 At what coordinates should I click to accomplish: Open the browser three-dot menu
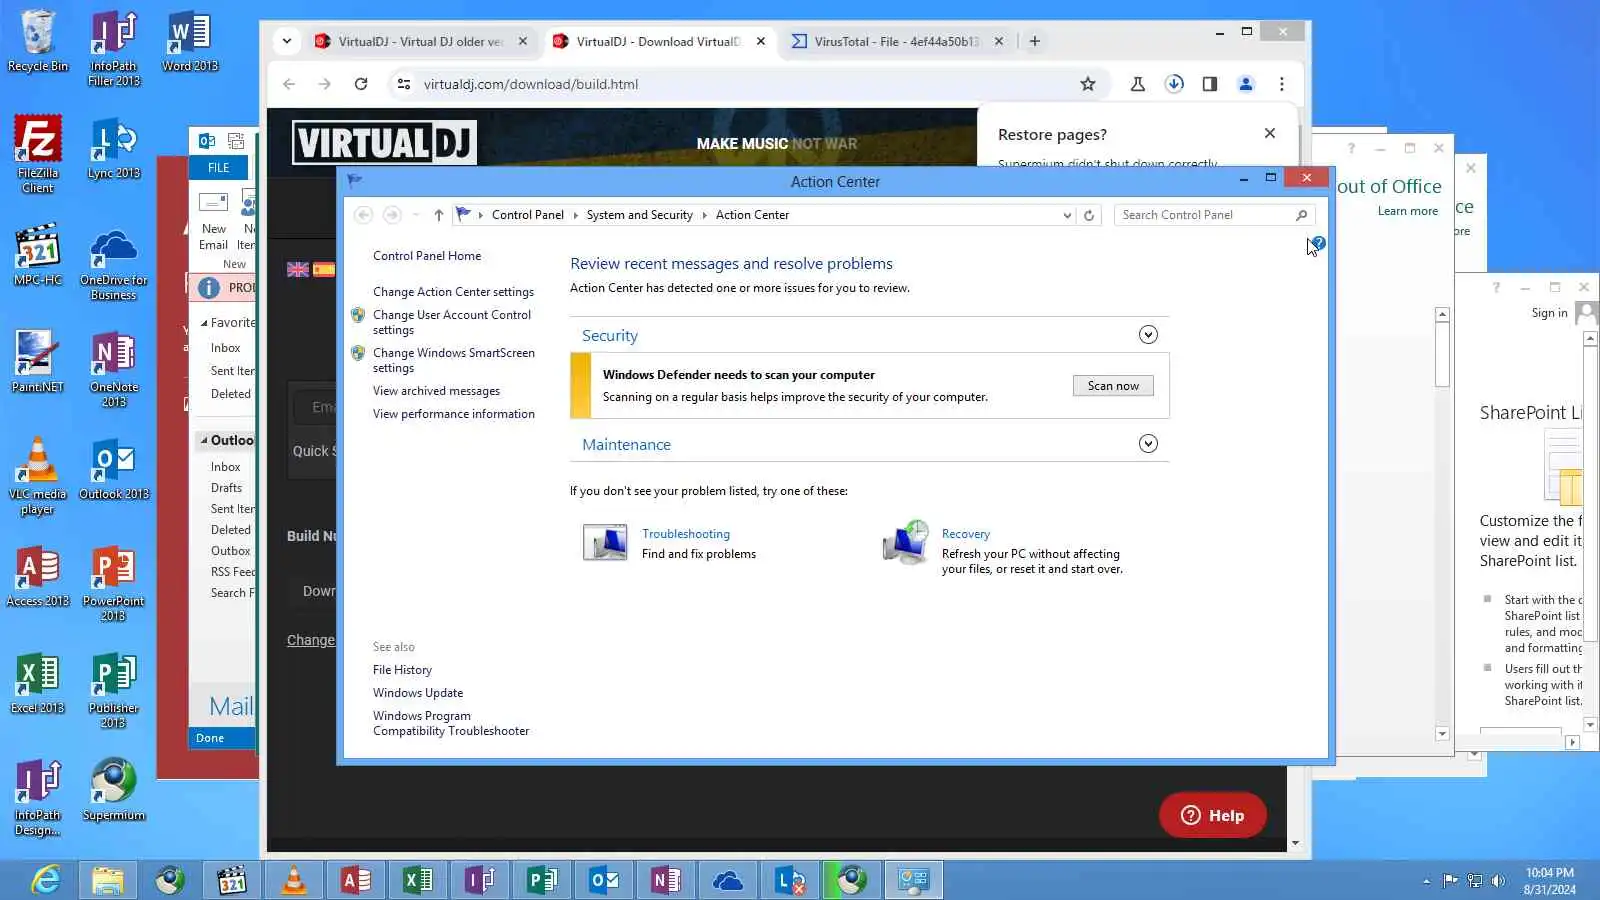point(1282,84)
